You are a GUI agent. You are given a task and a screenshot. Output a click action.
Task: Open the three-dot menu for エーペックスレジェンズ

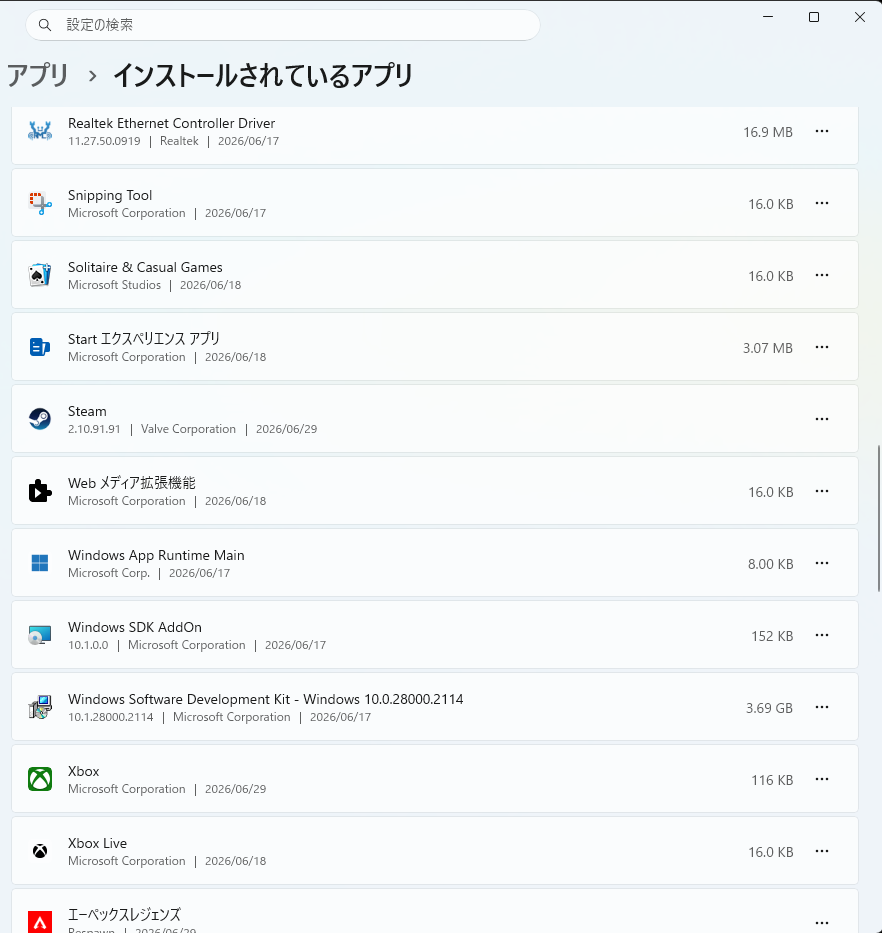[822, 923]
